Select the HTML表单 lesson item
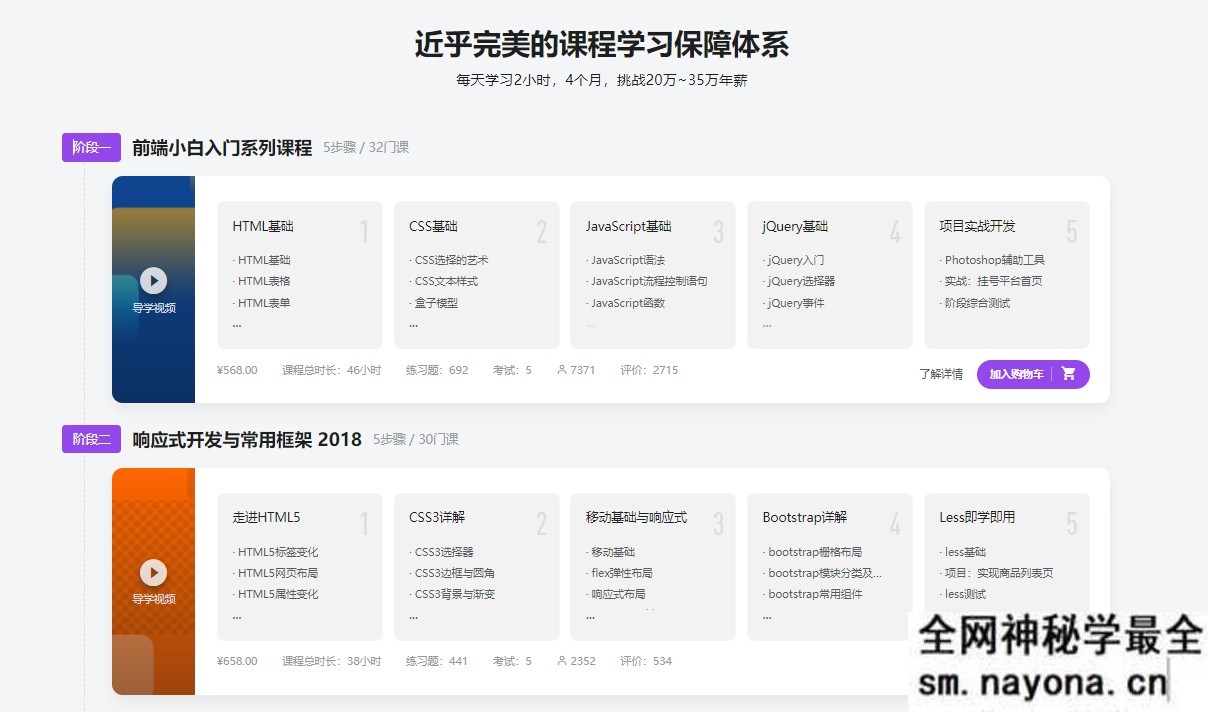This screenshot has height=712, width=1208. (264, 303)
